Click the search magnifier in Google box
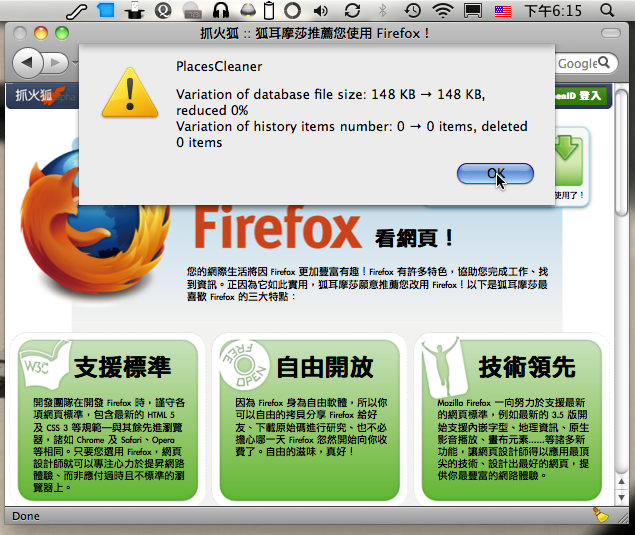The height and width of the screenshot is (535, 635). pyautogui.click(x=604, y=62)
